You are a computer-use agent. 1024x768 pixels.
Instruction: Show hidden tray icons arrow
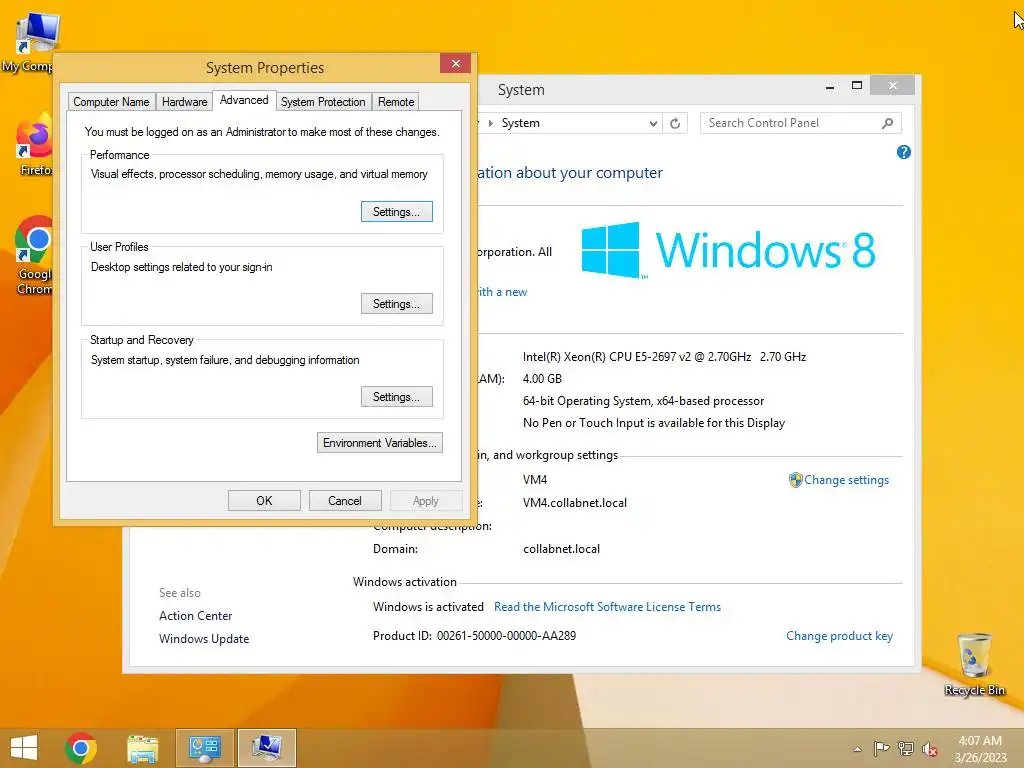(x=857, y=749)
